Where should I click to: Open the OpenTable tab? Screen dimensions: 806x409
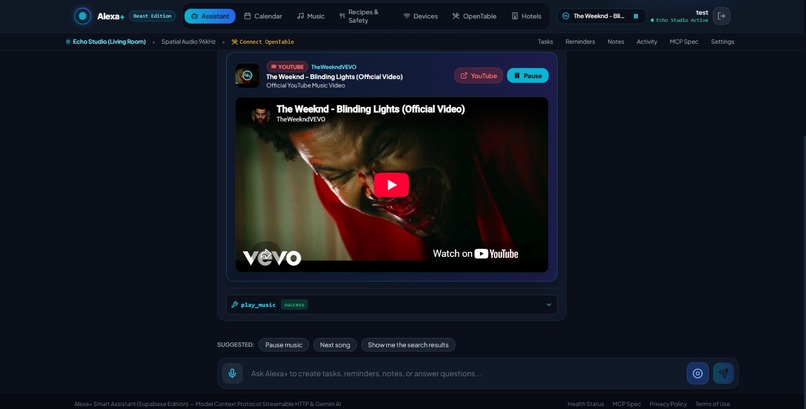474,16
